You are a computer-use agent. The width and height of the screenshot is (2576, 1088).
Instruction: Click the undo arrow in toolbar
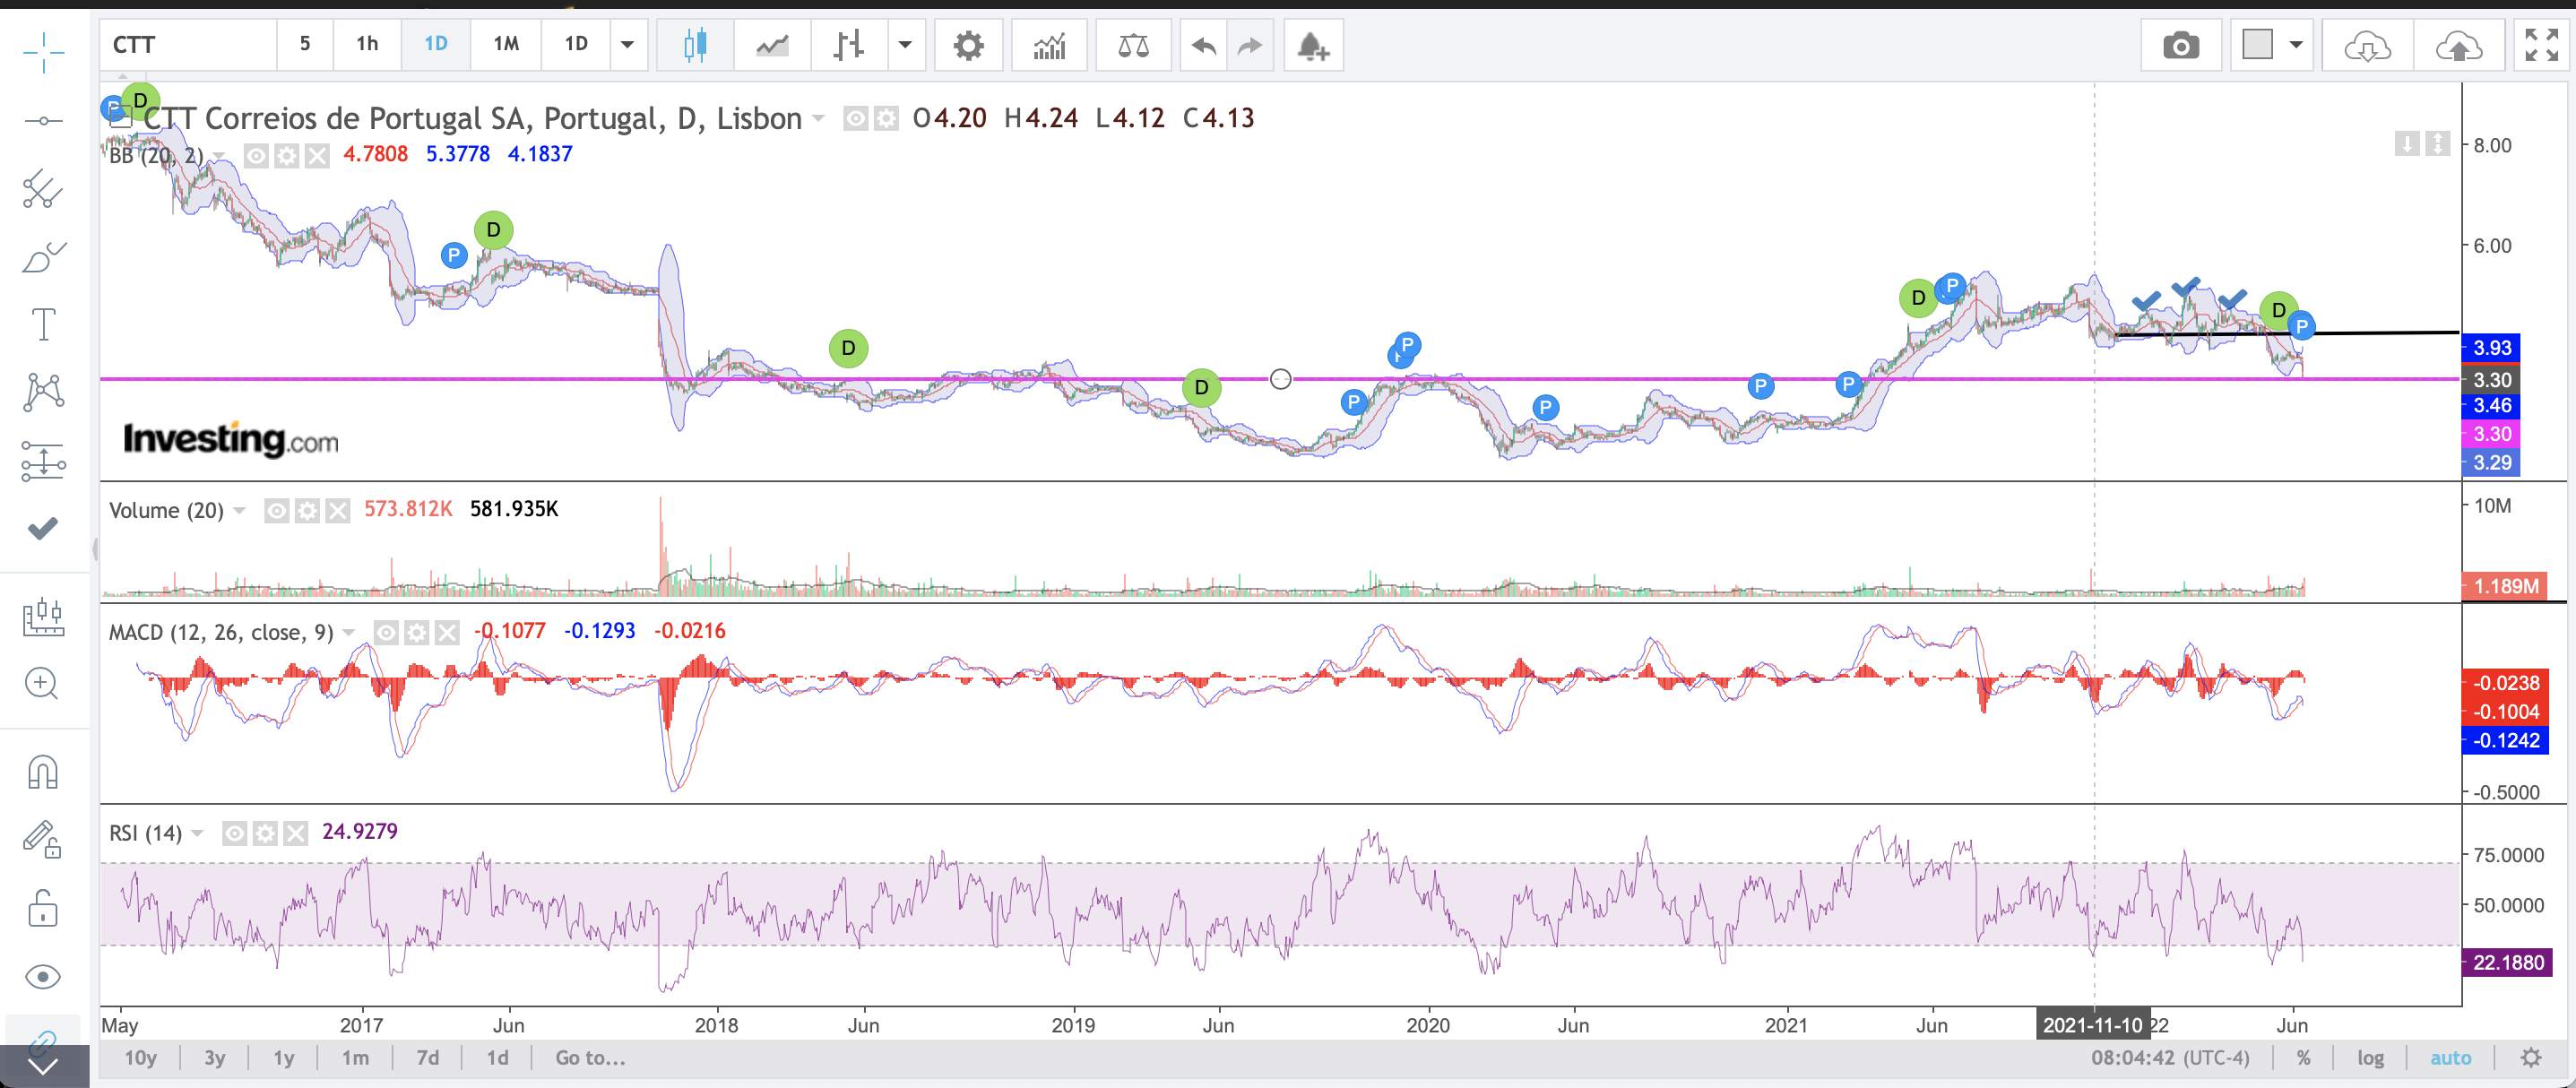pos(1204,46)
